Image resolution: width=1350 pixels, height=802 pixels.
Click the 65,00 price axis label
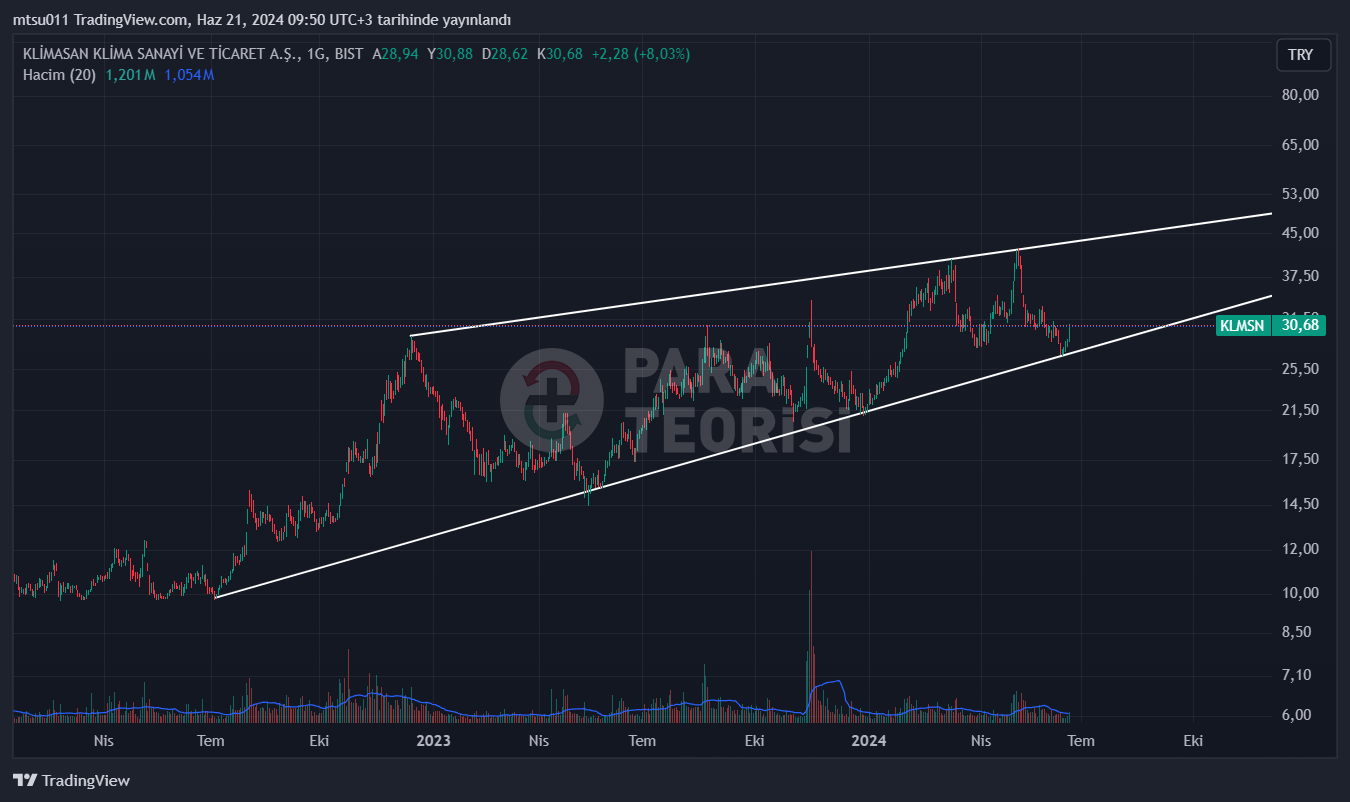click(x=1300, y=145)
